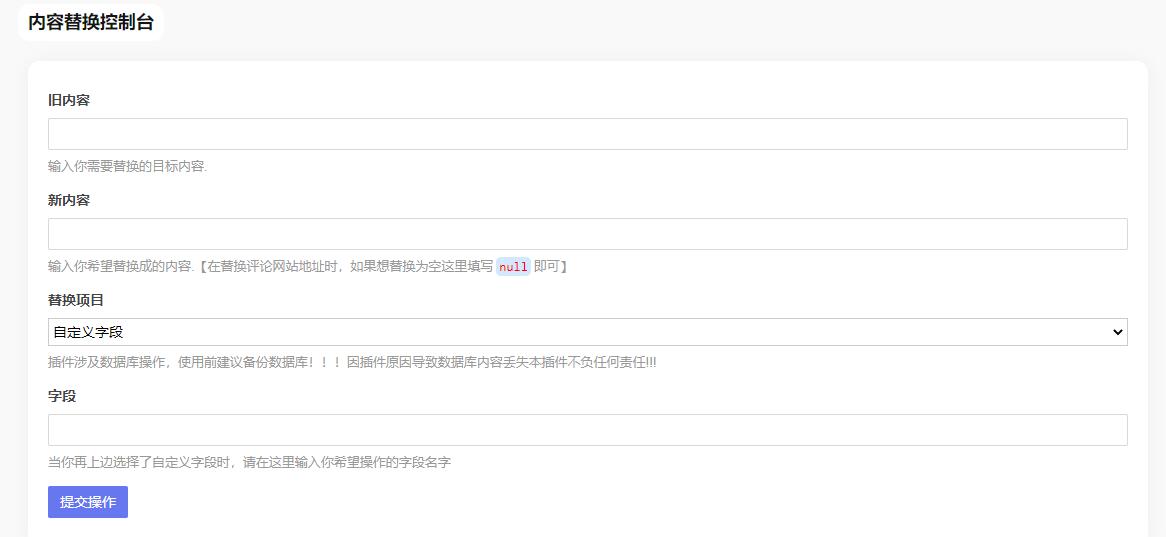Screen dimensions: 1166x537
Task: Click the 替换项目 field label
Action: (76, 300)
